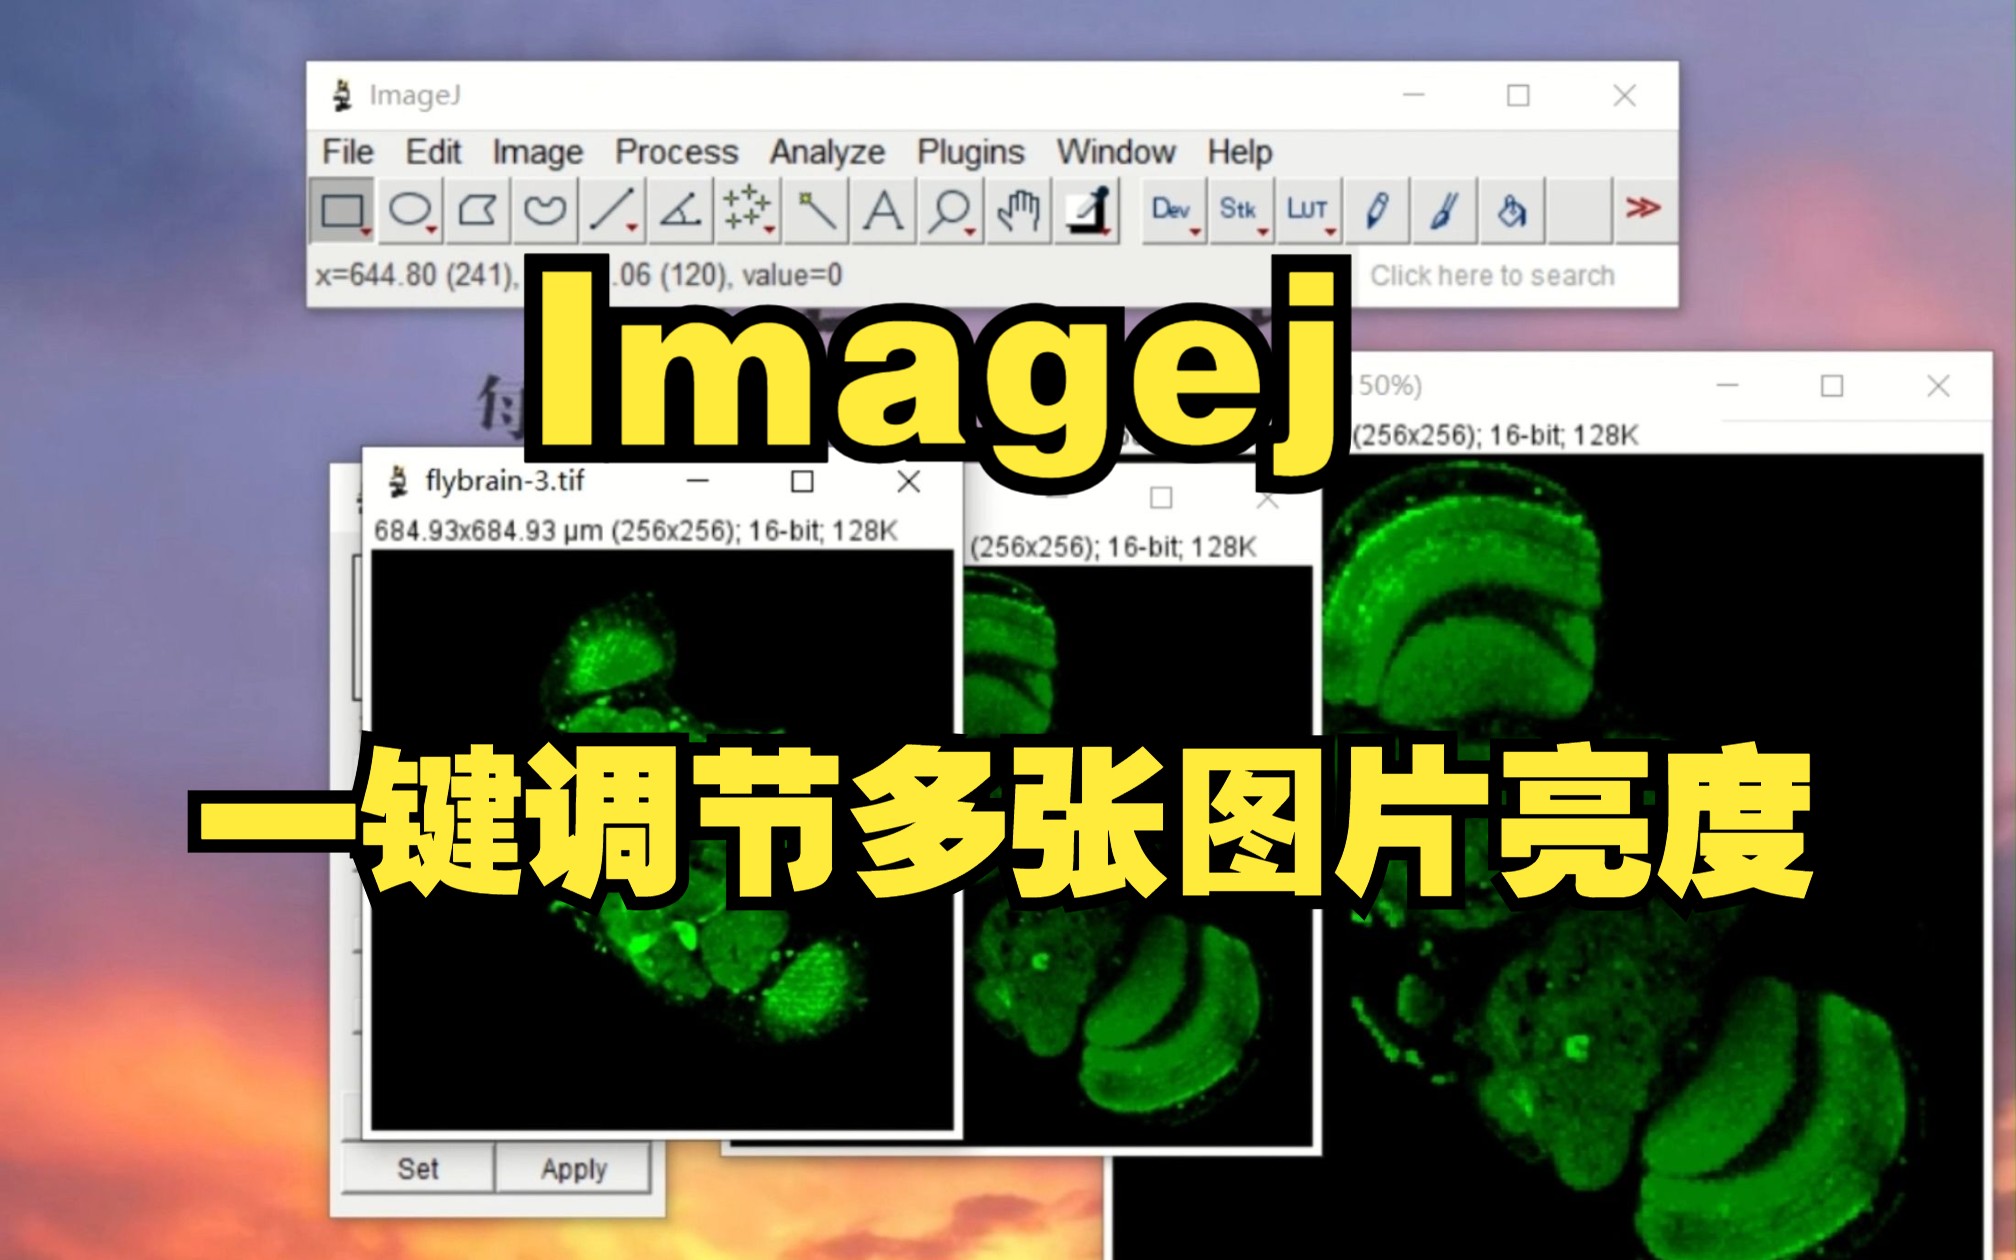The height and width of the screenshot is (1260, 2016).
Task: Open the Help menu
Action: point(1239,152)
